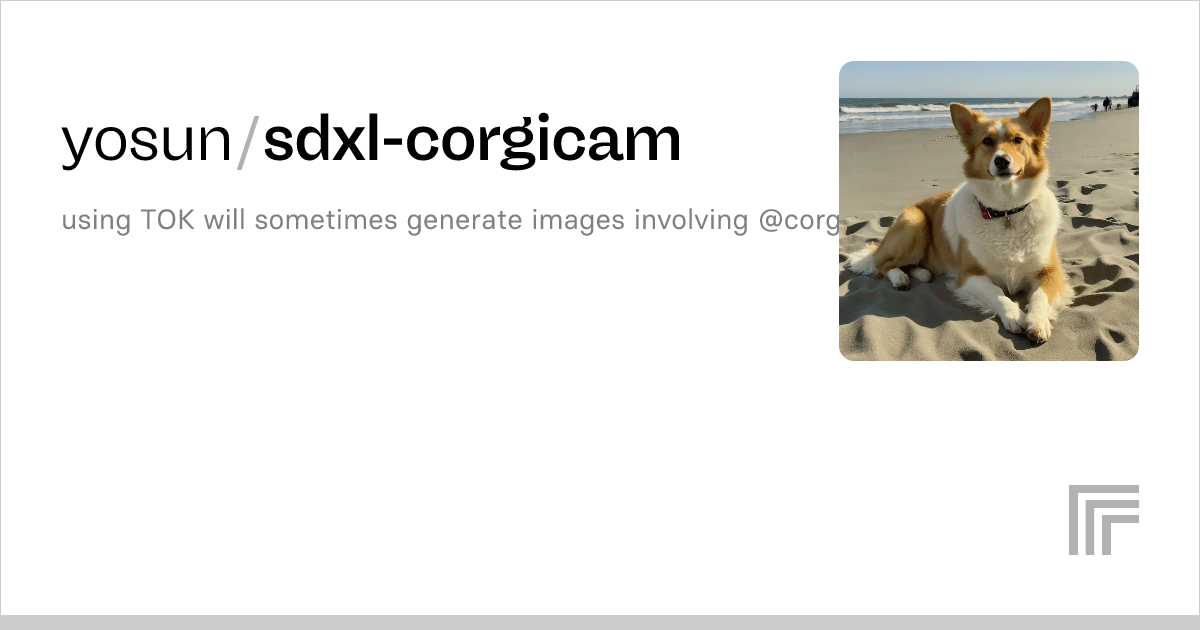Screen dimensions: 1200x630
Task: Click the word sometimes in the description
Action: 324,220
